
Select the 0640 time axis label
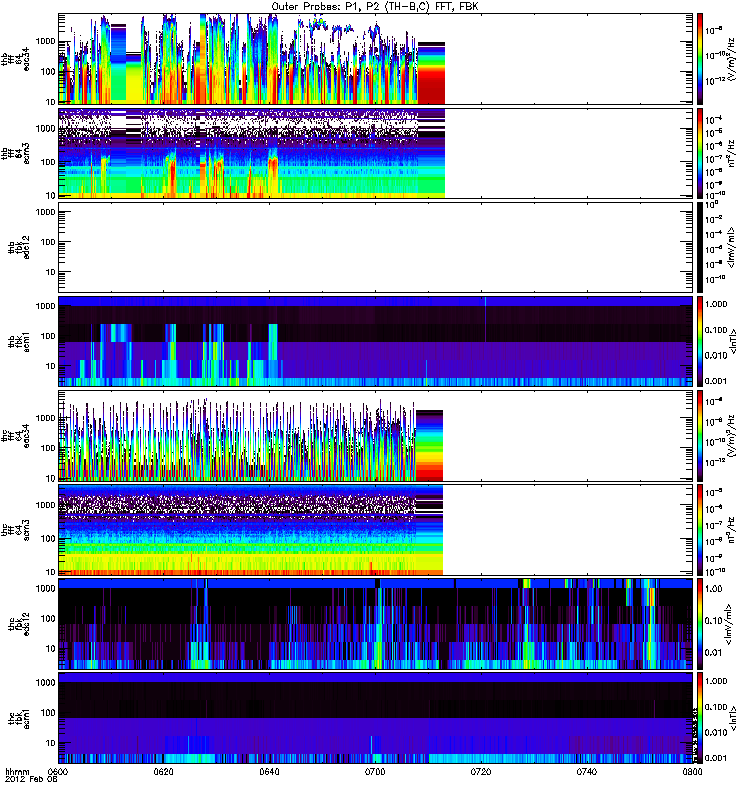tap(270, 773)
